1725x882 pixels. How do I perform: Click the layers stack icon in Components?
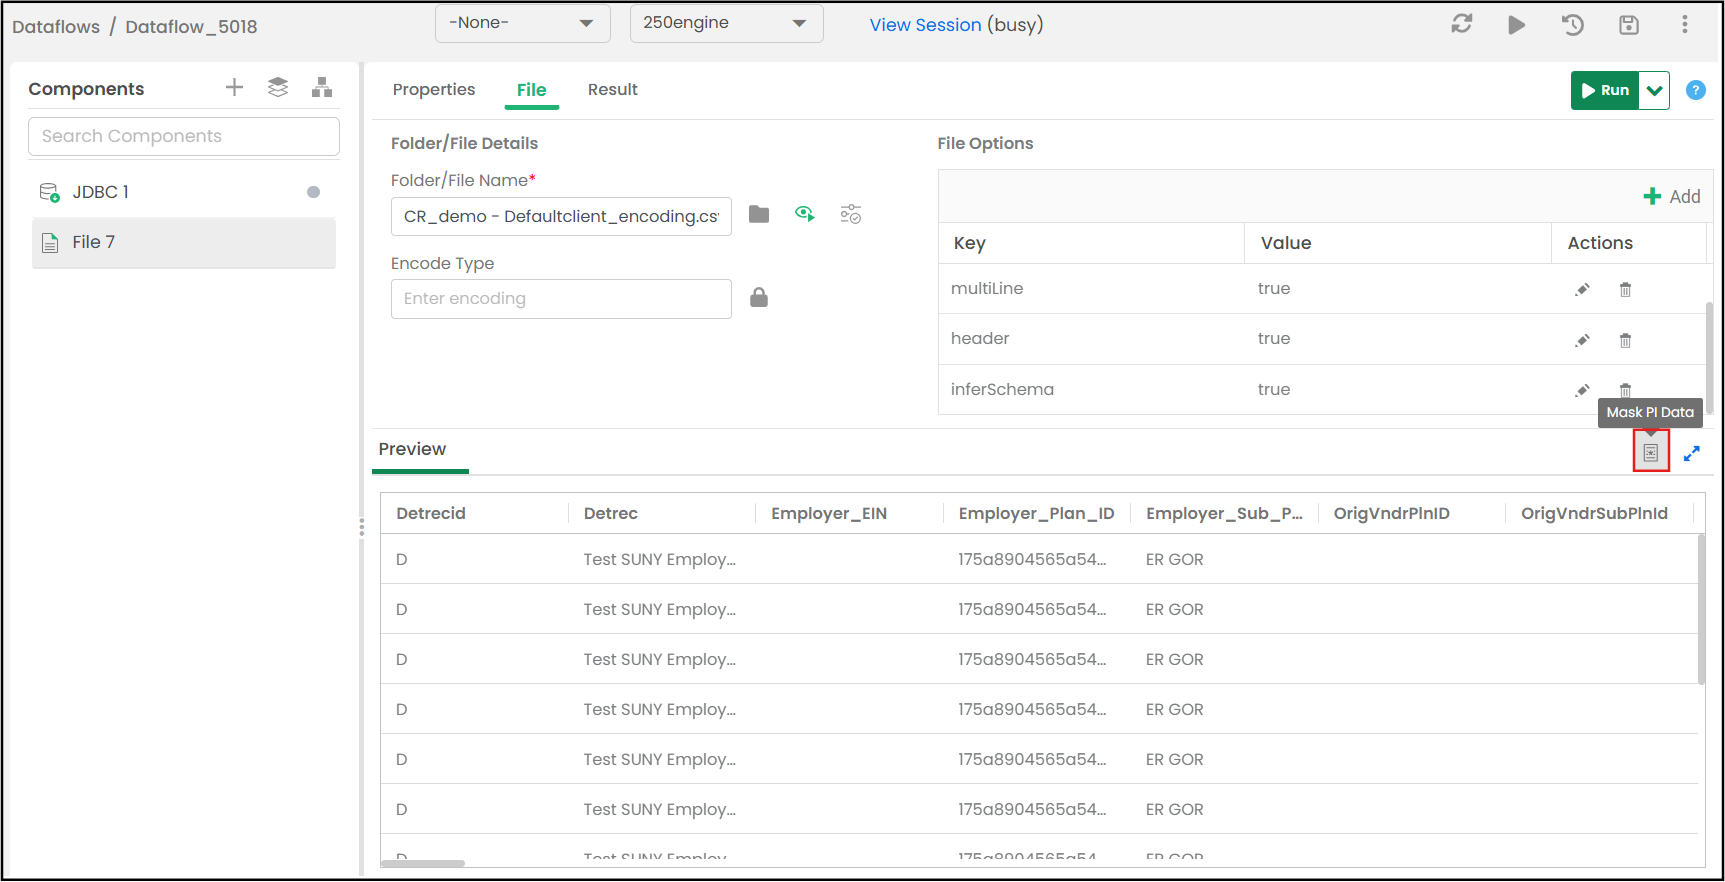[x=278, y=88]
